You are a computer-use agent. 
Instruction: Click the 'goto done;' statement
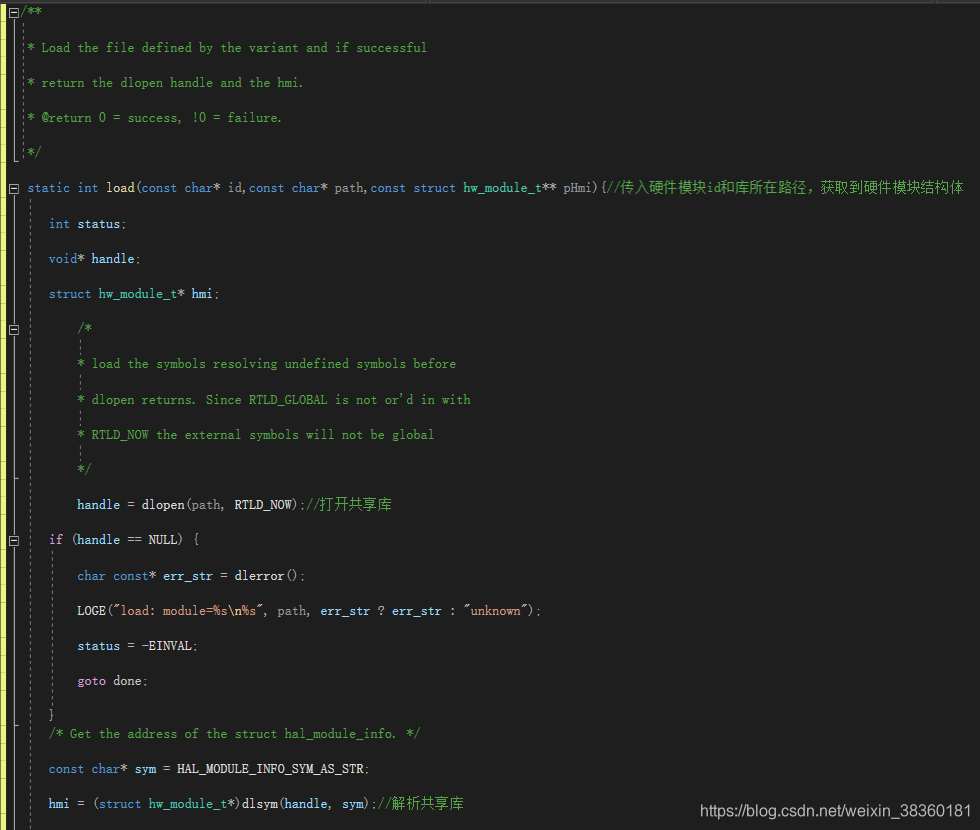pos(112,681)
